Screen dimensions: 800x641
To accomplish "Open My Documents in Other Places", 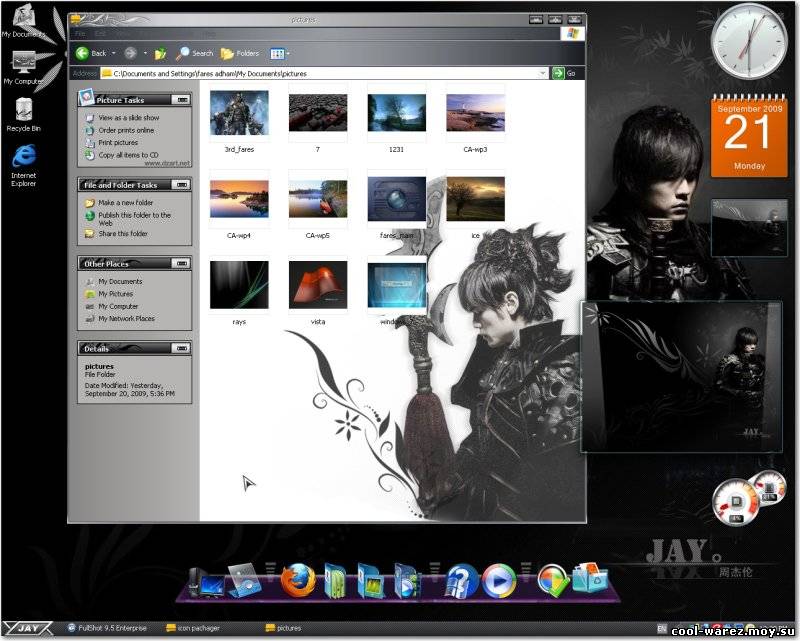I will (x=120, y=281).
